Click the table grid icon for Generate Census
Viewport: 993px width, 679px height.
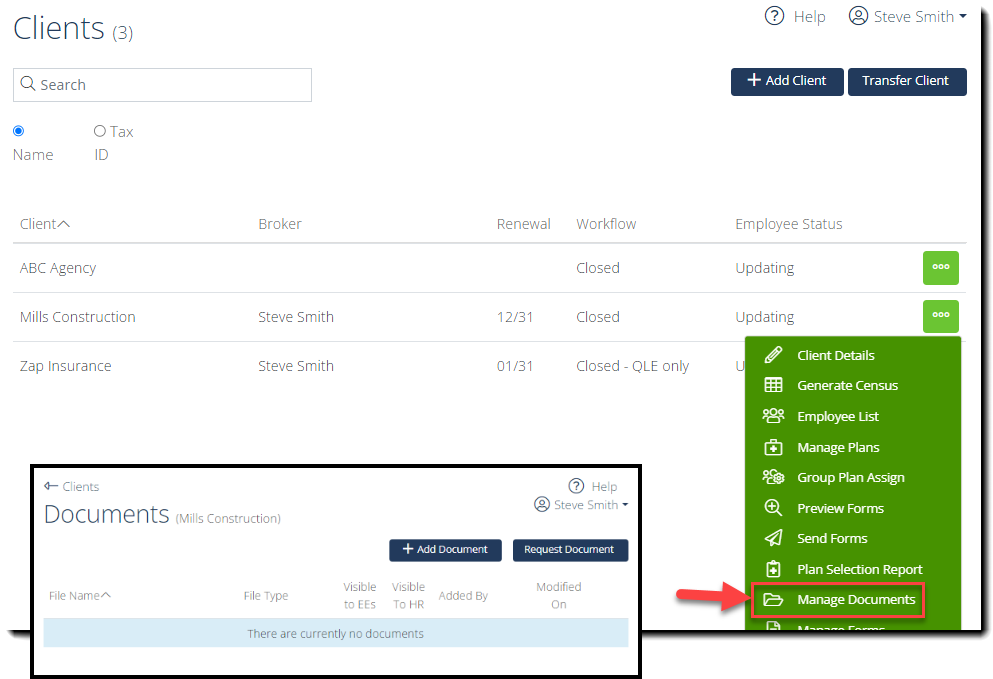pos(773,385)
